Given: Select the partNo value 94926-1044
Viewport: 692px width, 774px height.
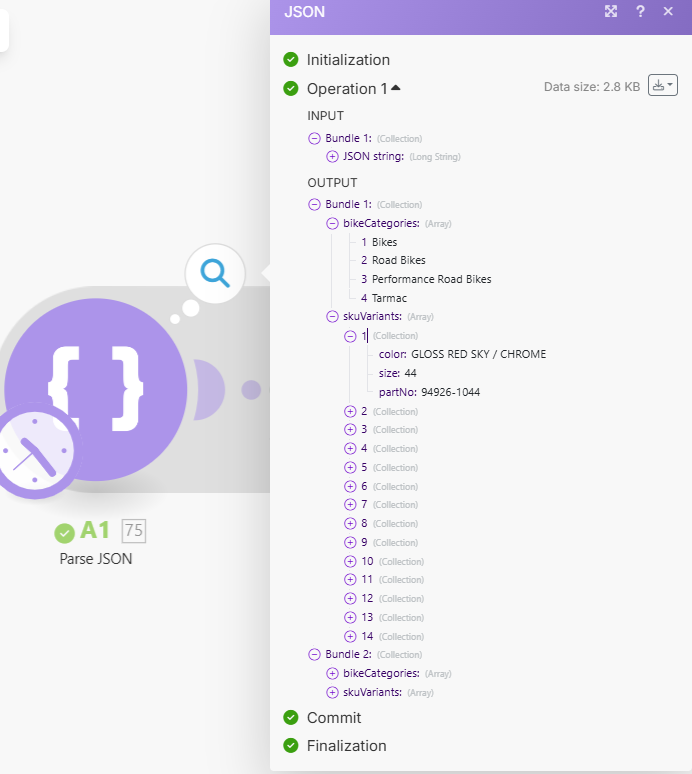Looking at the screenshot, I should (450, 392).
